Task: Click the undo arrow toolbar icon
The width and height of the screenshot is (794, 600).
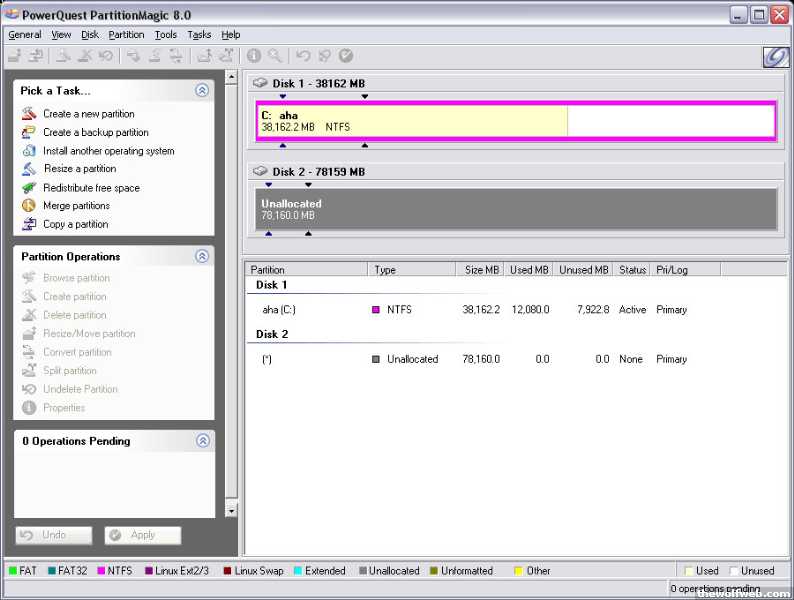Action: (303, 56)
